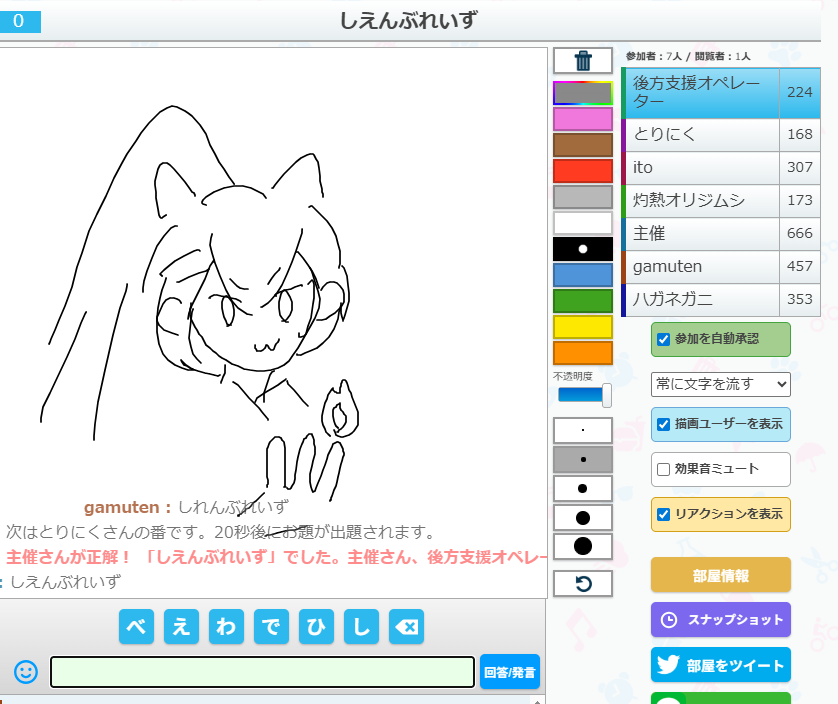838x704 pixels.
Task: Open the emoji smiley picker
Action: [x=26, y=672]
